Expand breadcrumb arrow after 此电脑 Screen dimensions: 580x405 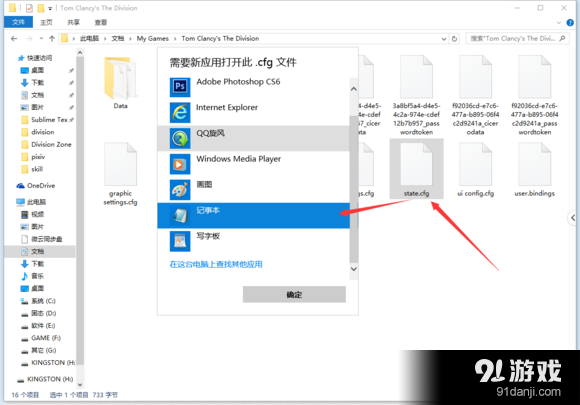[105, 38]
